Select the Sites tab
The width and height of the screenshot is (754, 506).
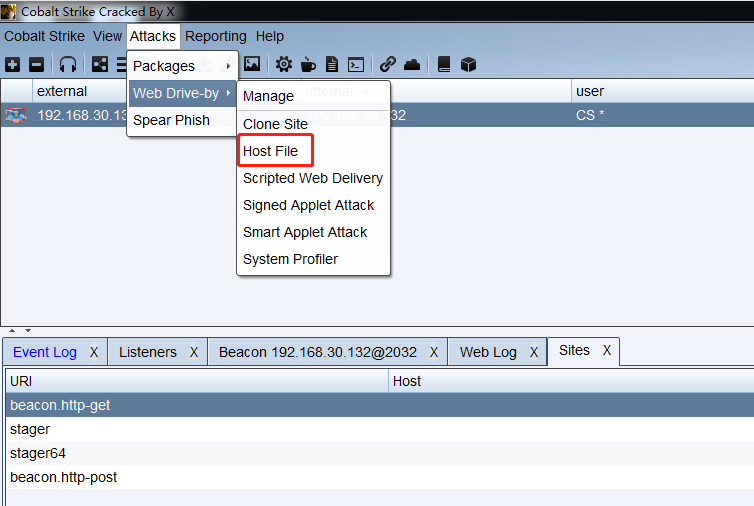pyautogui.click(x=574, y=350)
